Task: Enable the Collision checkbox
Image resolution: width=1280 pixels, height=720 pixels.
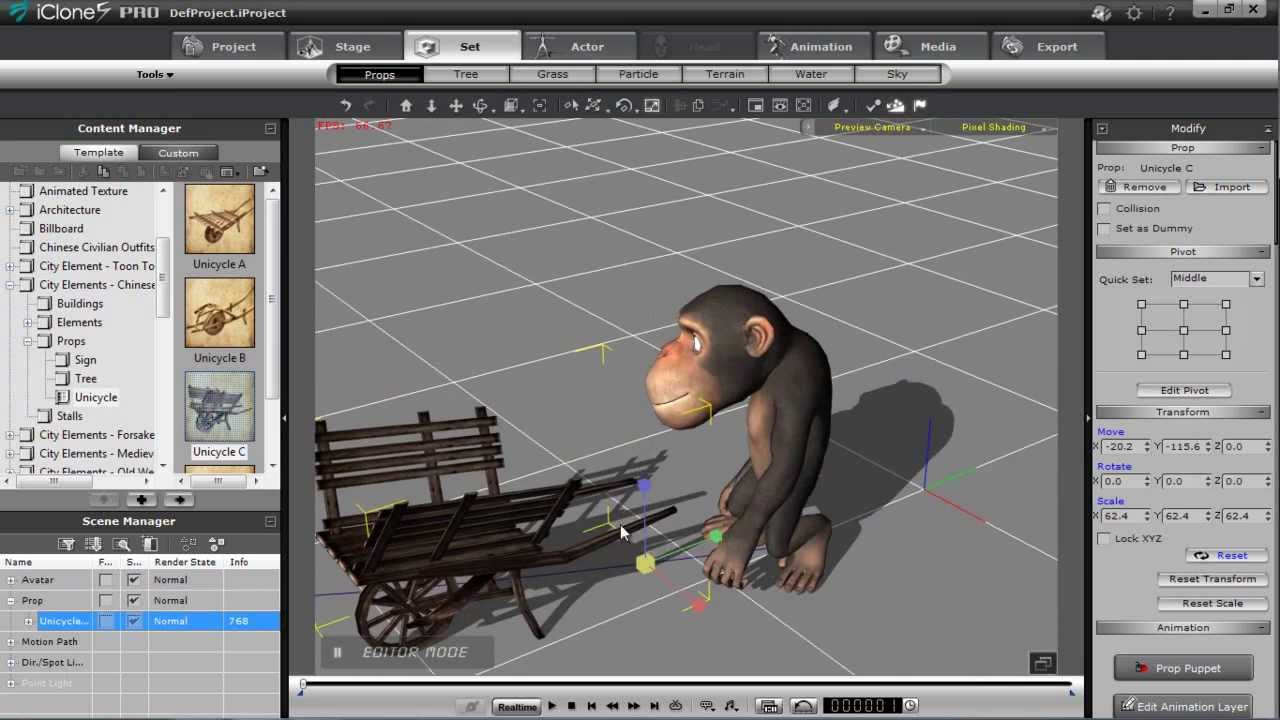Action: click(x=1104, y=209)
